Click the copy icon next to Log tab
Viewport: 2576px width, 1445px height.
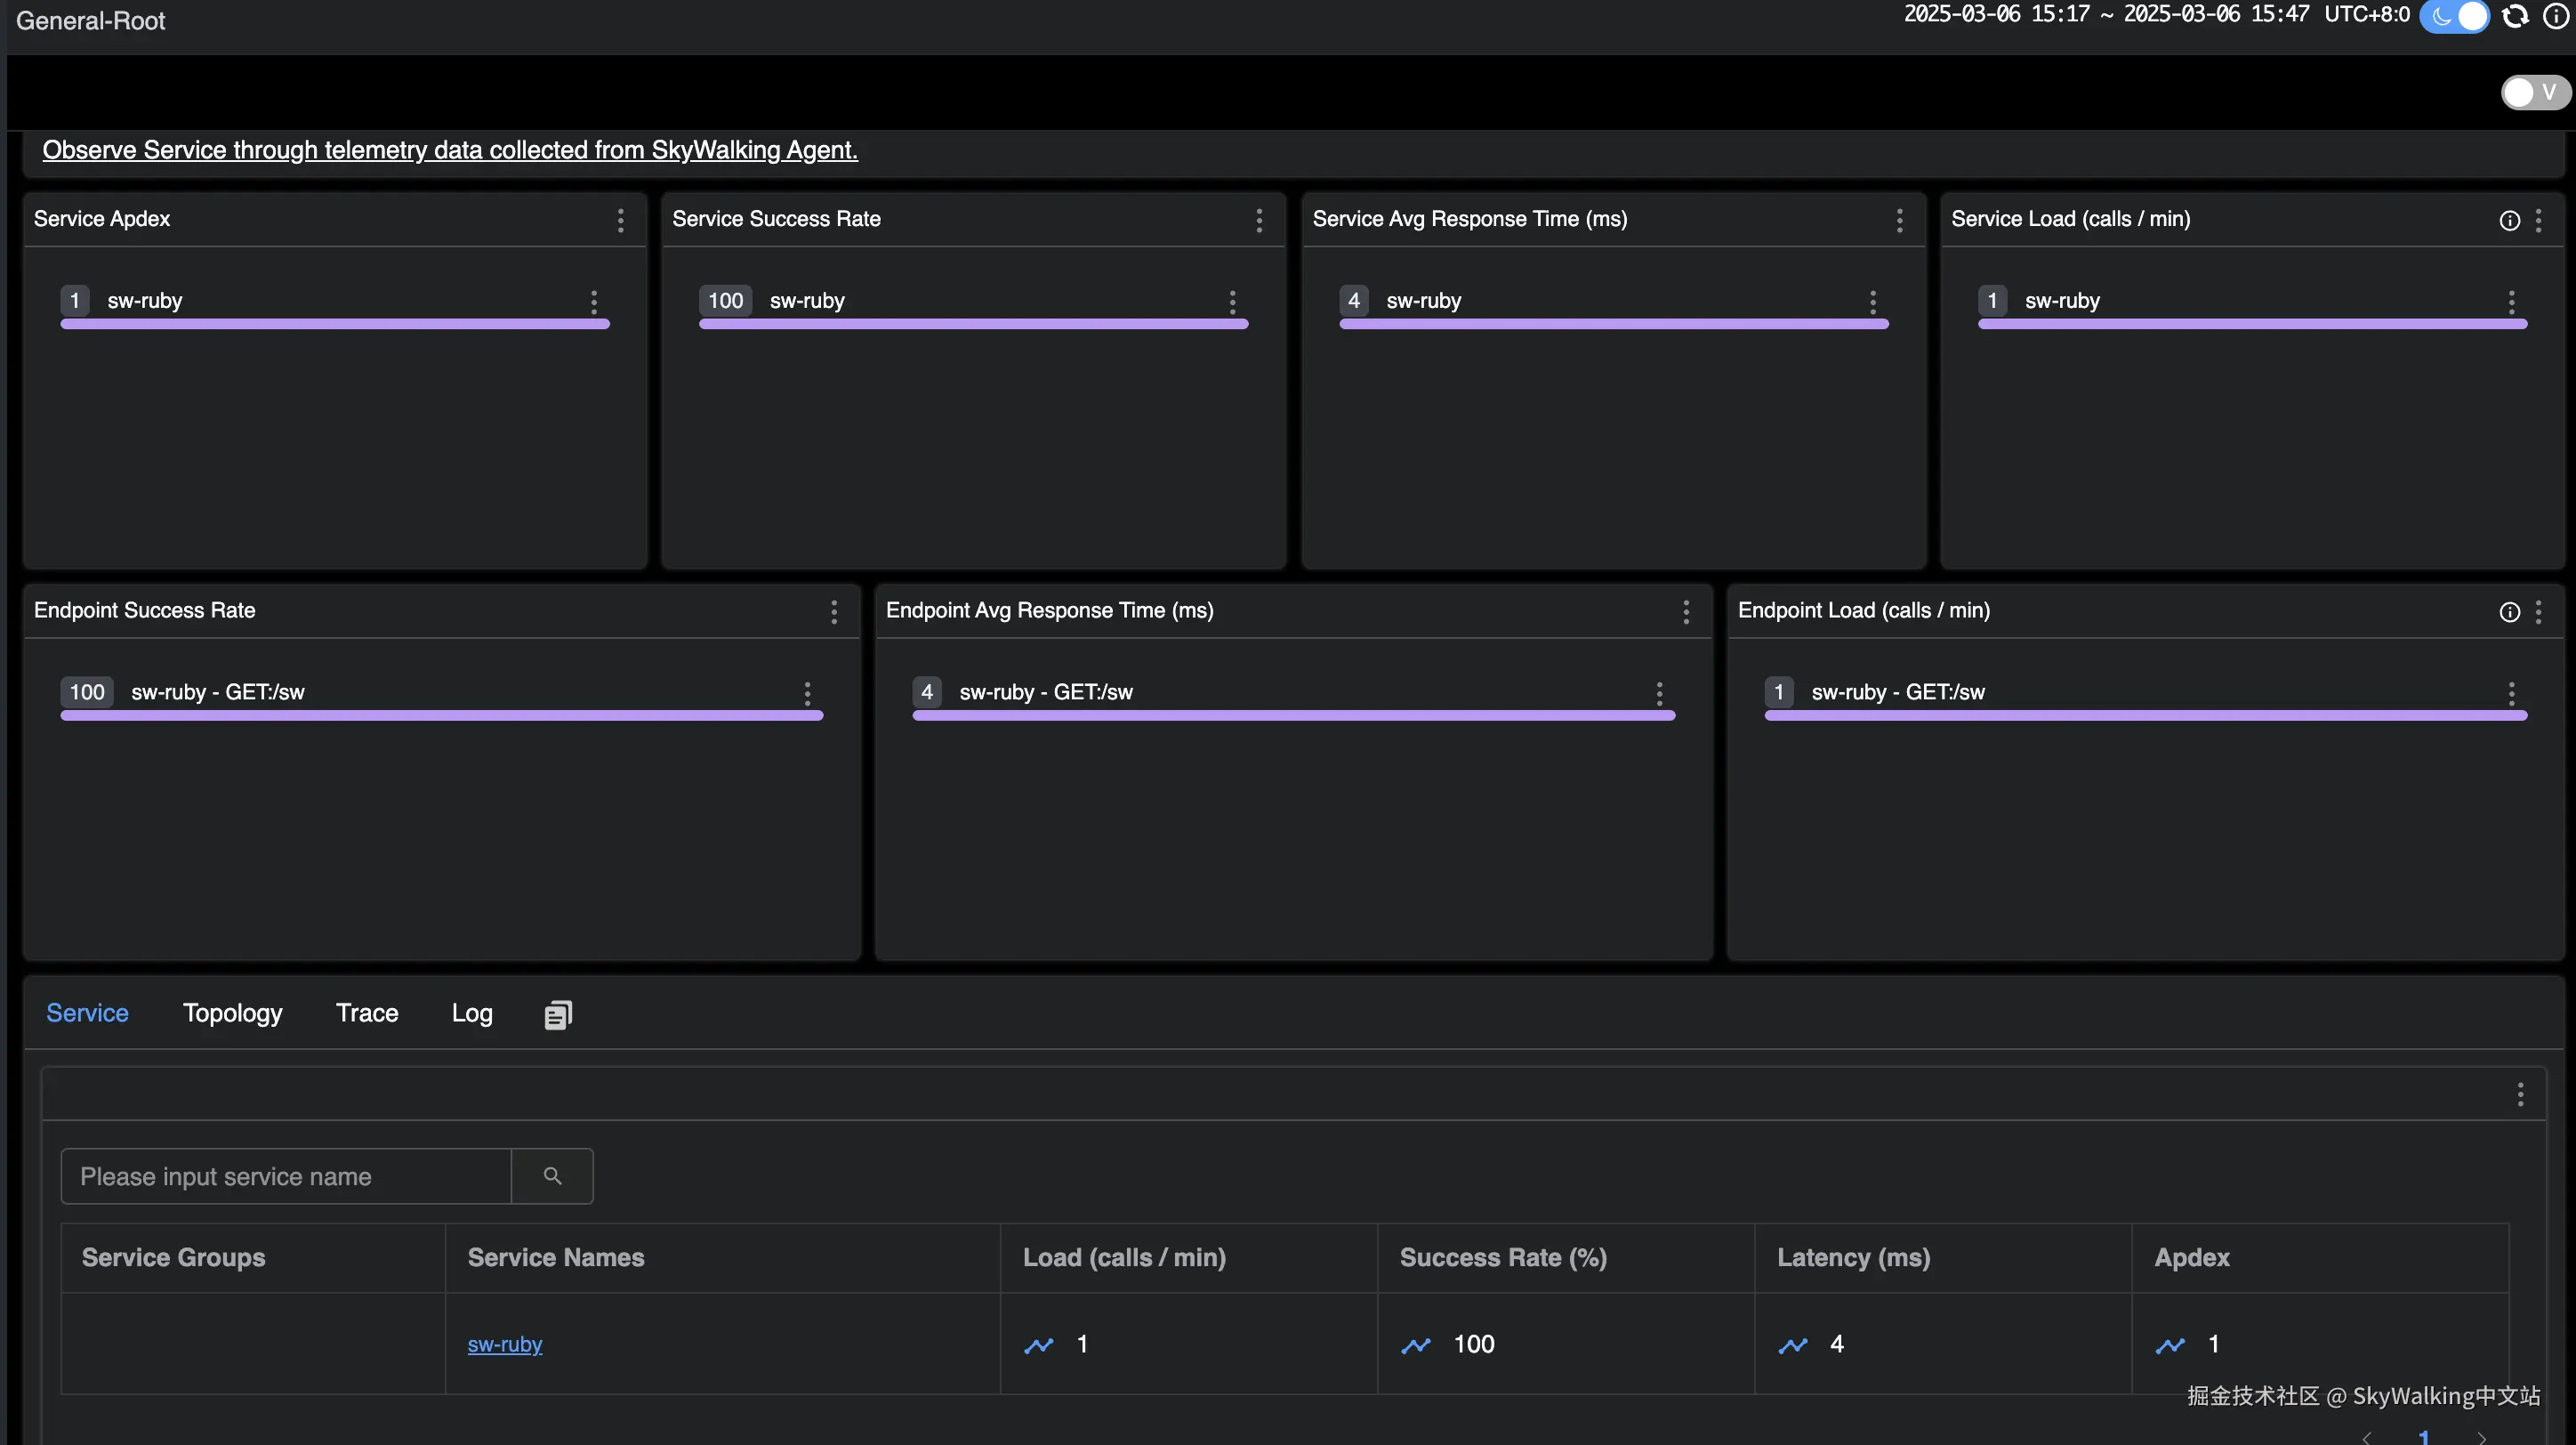coord(558,1015)
